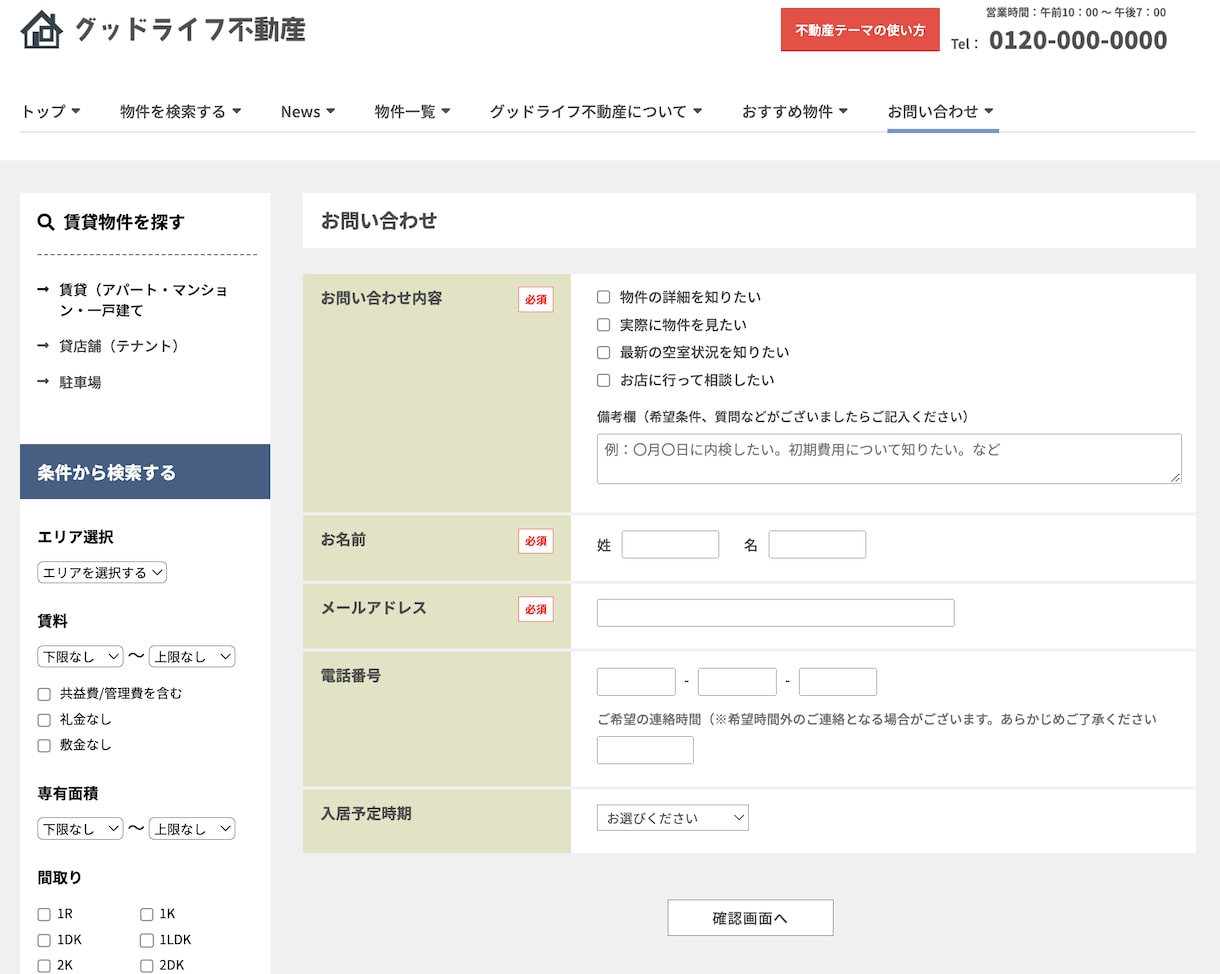This screenshot has width=1220, height=974.
Task: Click 条件から検索する heading
Action: [x=106, y=472]
